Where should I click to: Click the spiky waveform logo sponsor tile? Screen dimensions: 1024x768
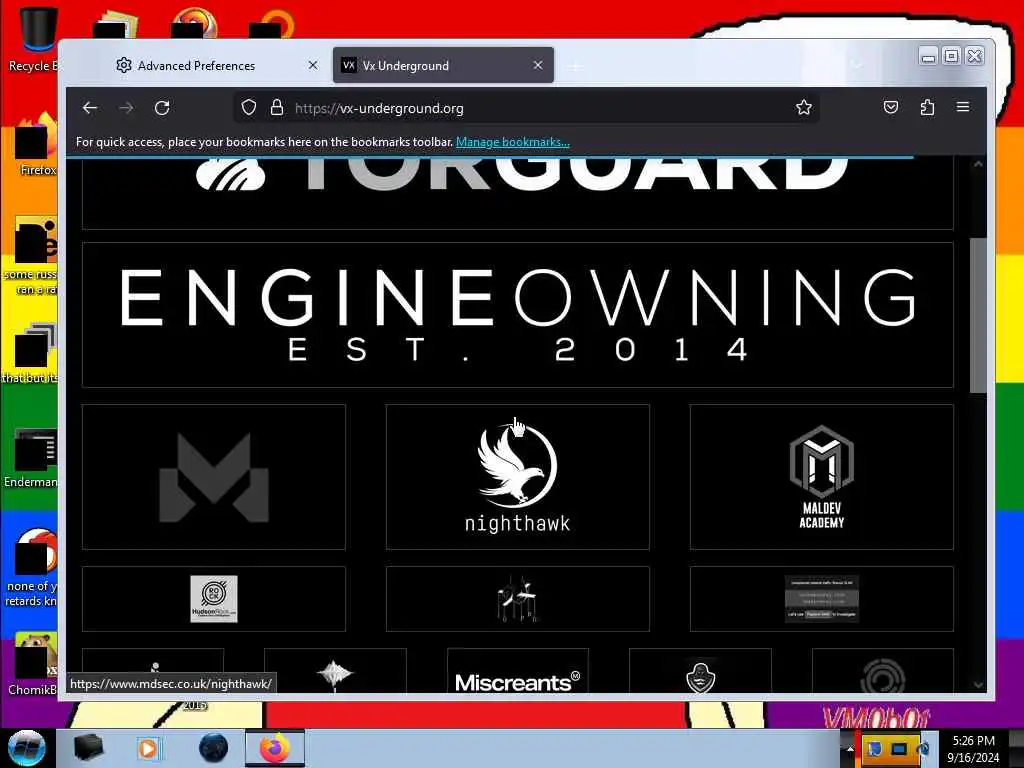click(335, 671)
